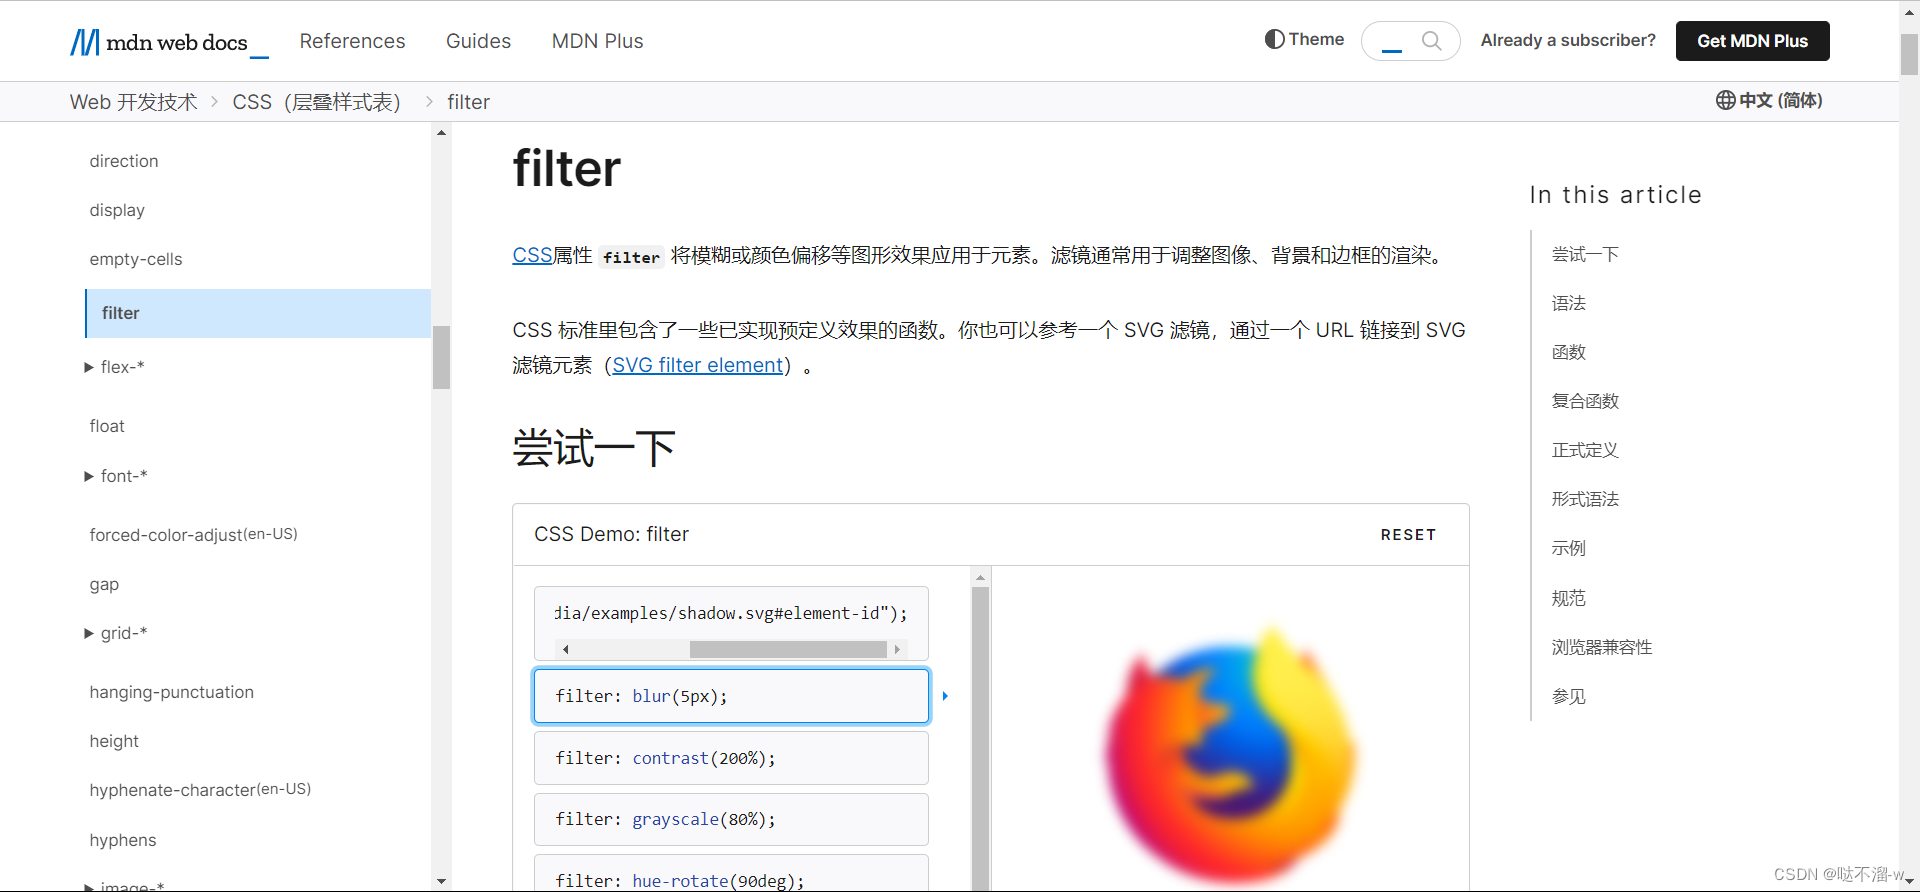Viewport: 1920px width, 892px height.
Task: Open the forced-color-adjust sidebar item
Action: tap(193, 535)
